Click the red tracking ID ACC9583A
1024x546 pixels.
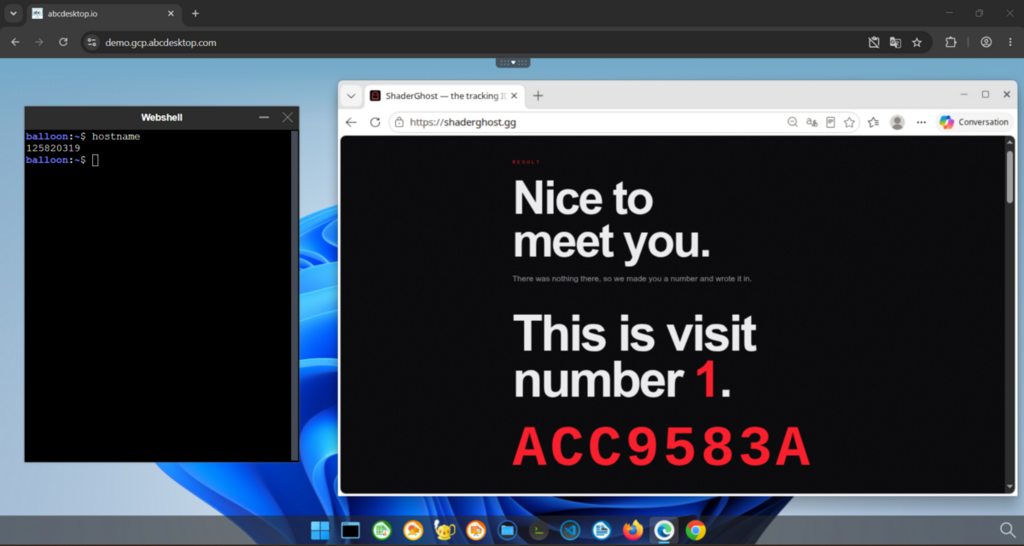pos(662,448)
